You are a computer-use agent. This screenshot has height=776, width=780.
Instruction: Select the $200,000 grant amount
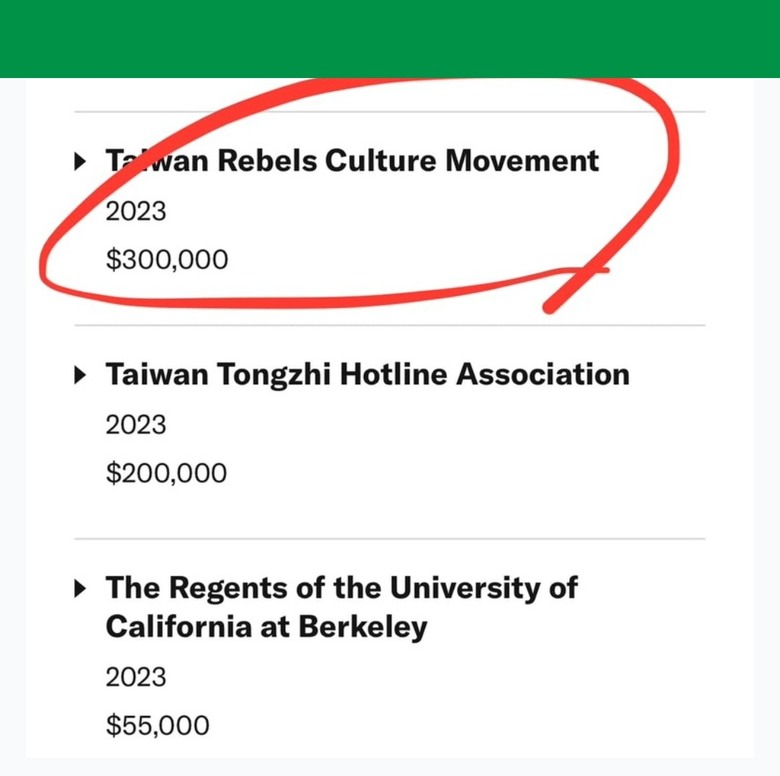pos(166,473)
